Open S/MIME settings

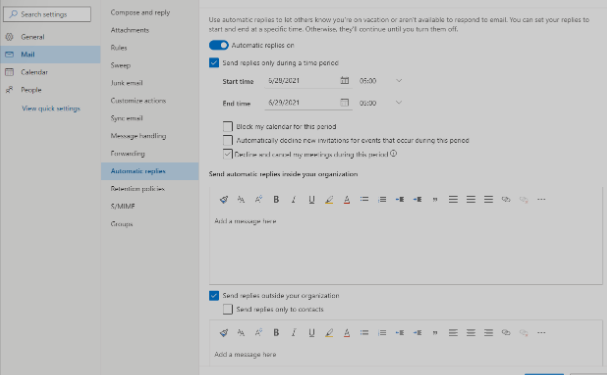tap(150, 206)
